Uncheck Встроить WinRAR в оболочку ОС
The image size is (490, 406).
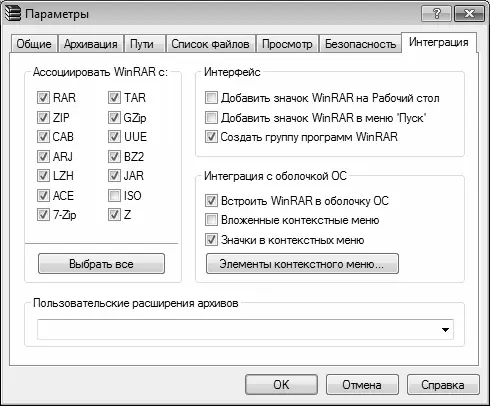point(211,201)
